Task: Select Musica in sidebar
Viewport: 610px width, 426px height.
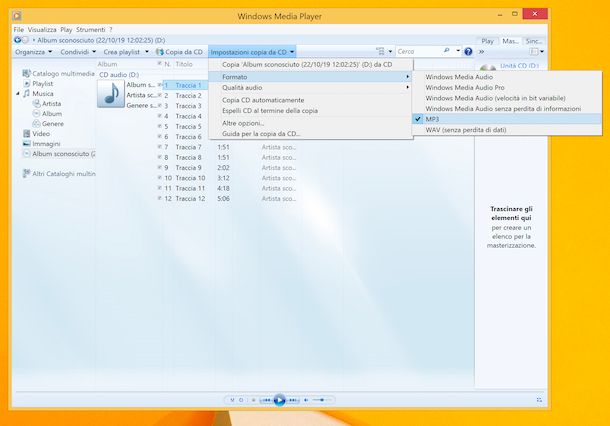Action: coord(38,94)
